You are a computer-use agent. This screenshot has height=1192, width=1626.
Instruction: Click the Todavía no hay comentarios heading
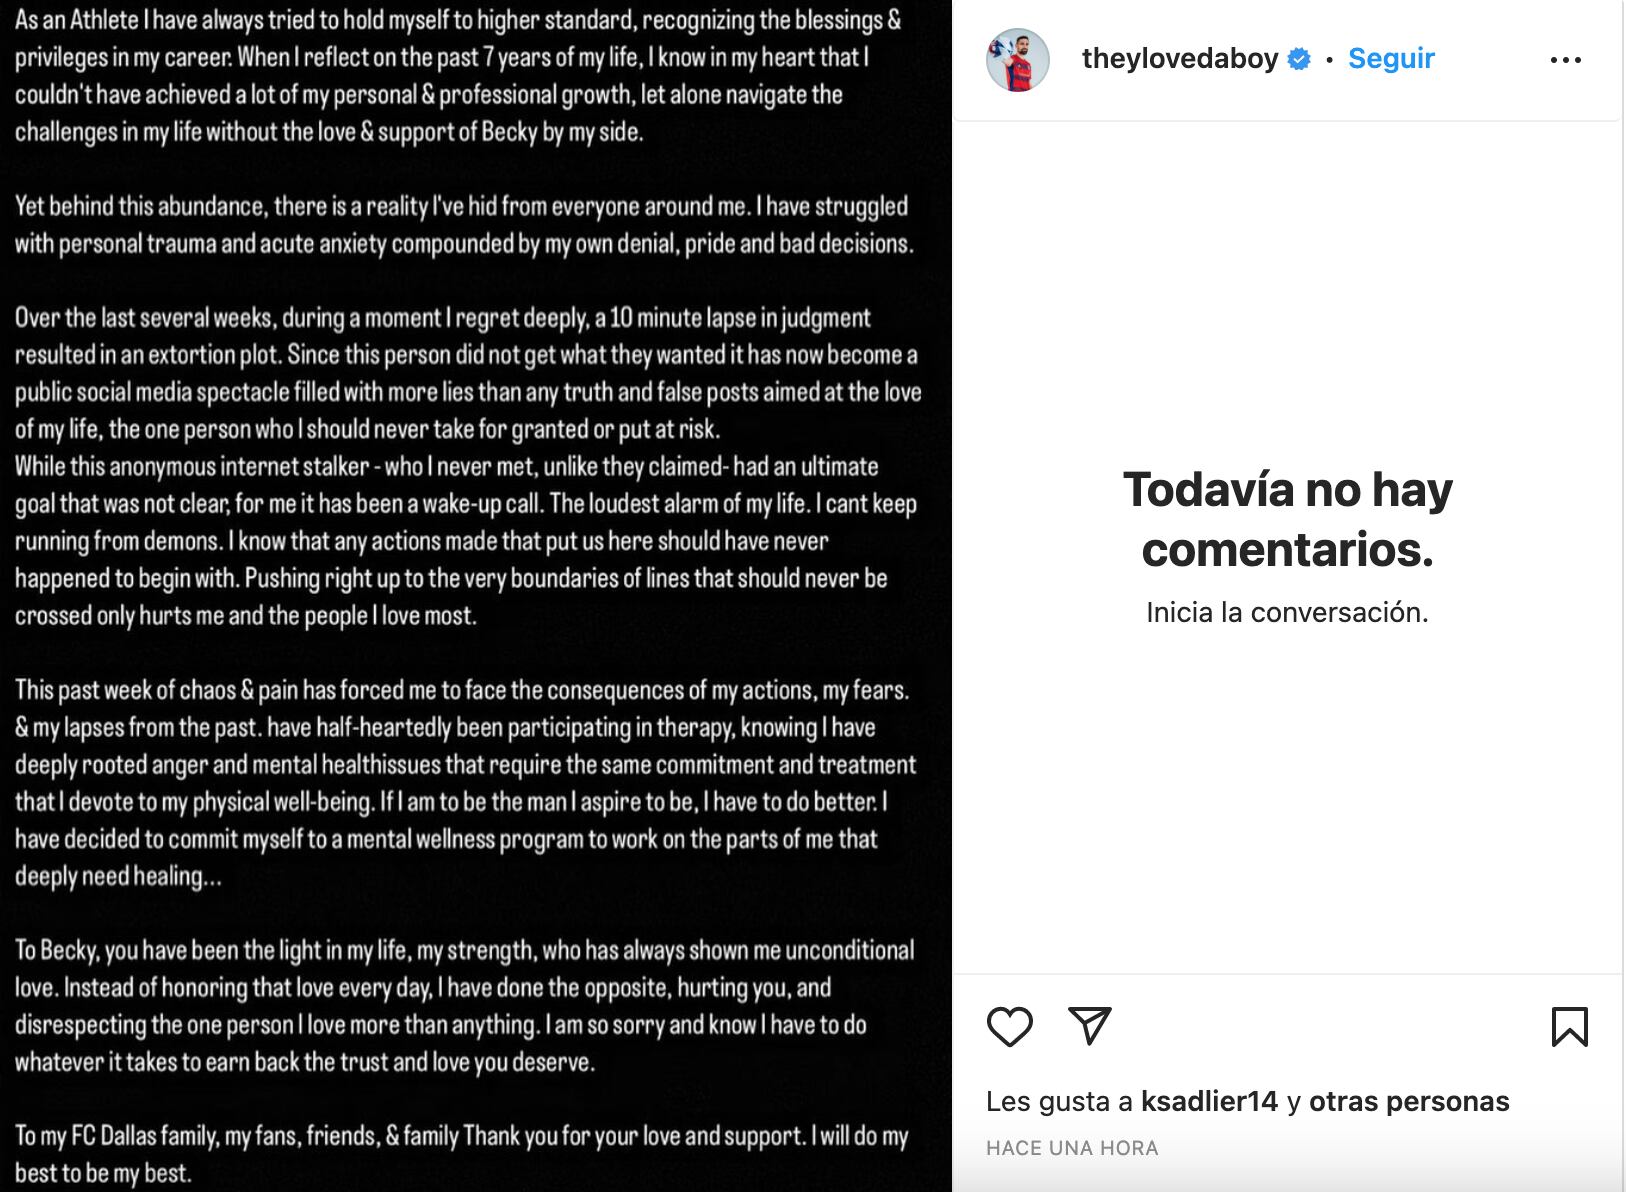click(x=1287, y=519)
